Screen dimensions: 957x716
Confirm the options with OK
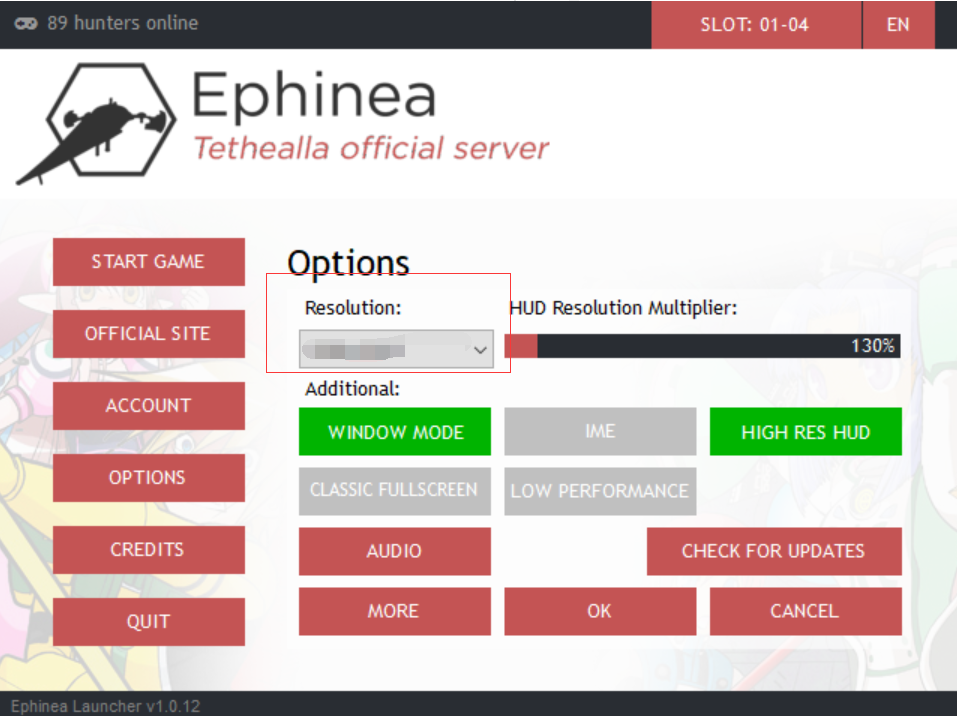coord(600,611)
